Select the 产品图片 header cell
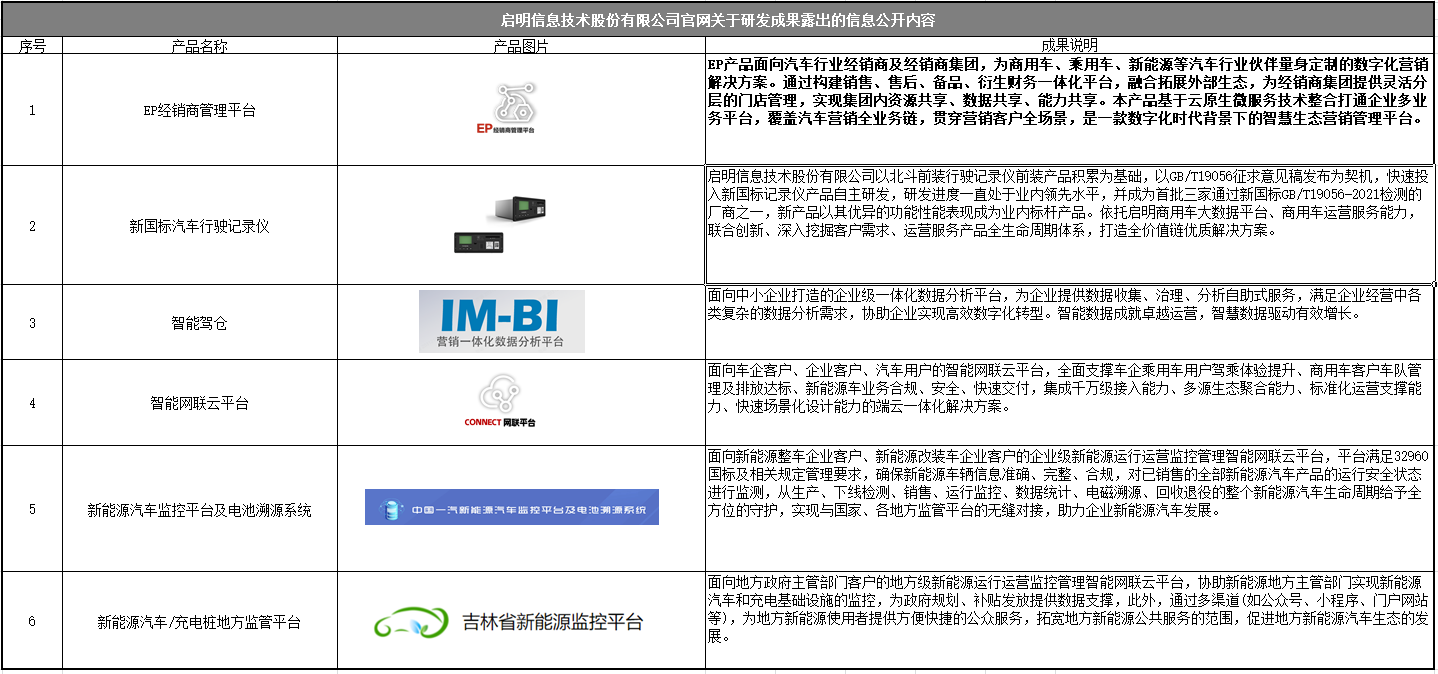Screen dimensions: 1438x674 point(521,46)
